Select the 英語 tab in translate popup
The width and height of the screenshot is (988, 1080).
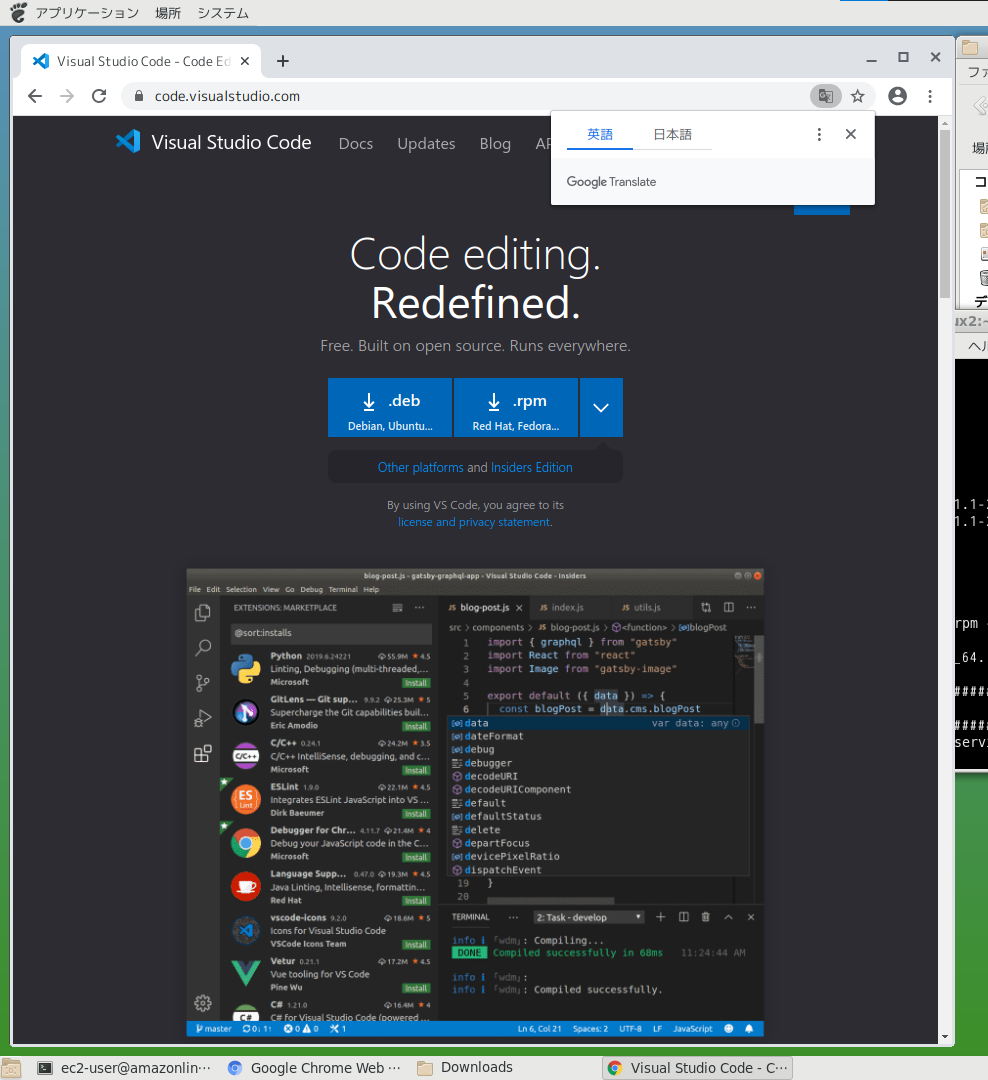(599, 134)
